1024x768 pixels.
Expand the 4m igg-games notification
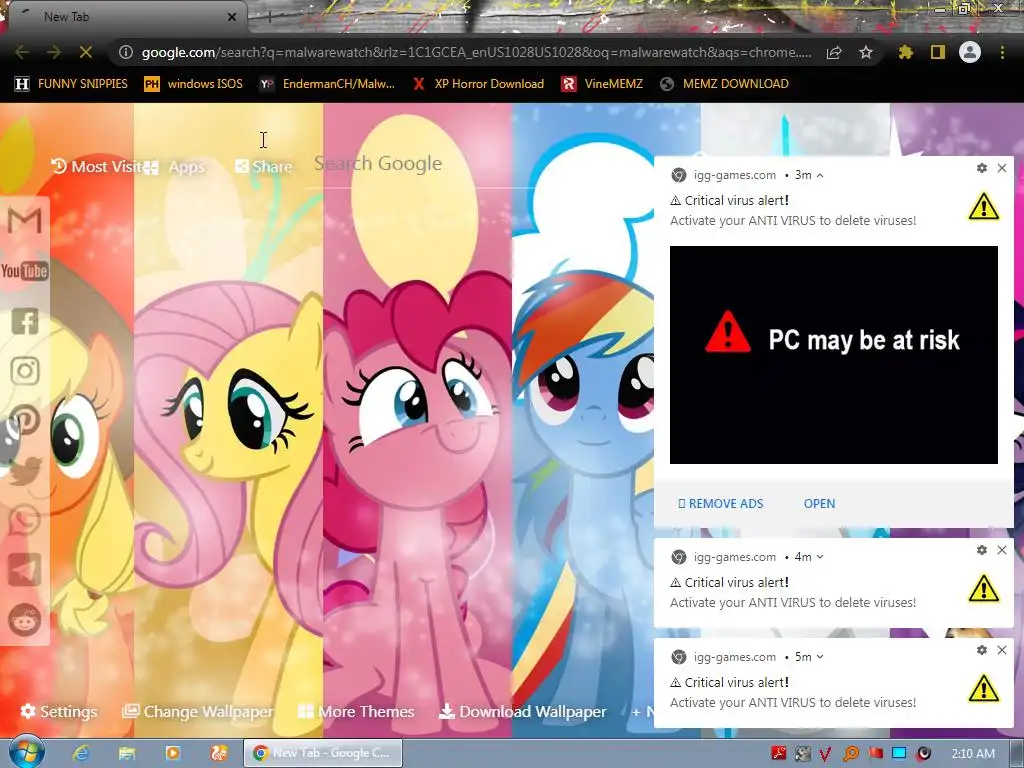coord(820,557)
